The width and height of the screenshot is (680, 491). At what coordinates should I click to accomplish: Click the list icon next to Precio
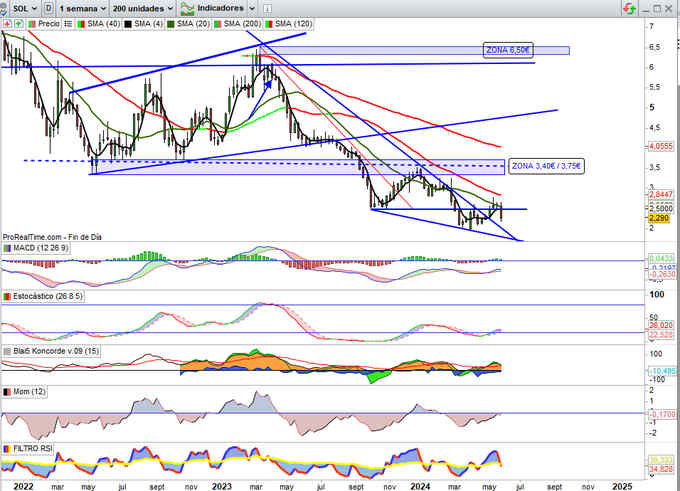pos(68,23)
